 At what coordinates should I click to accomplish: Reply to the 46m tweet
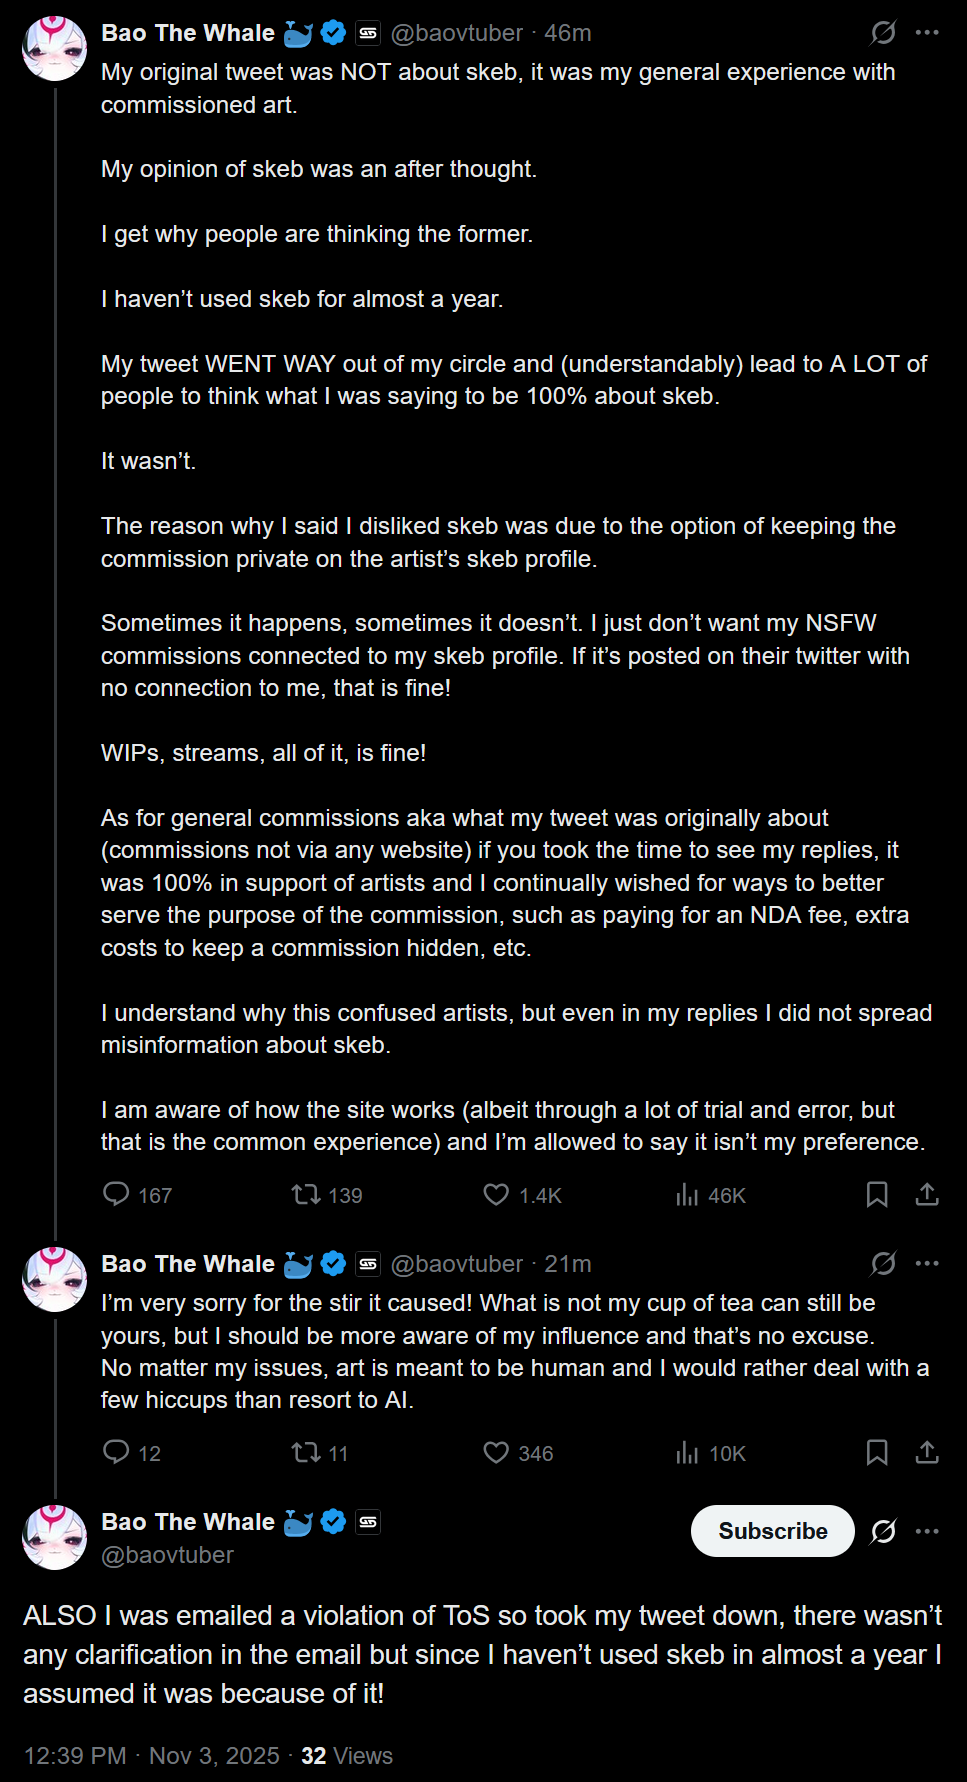pyautogui.click(x=117, y=1194)
